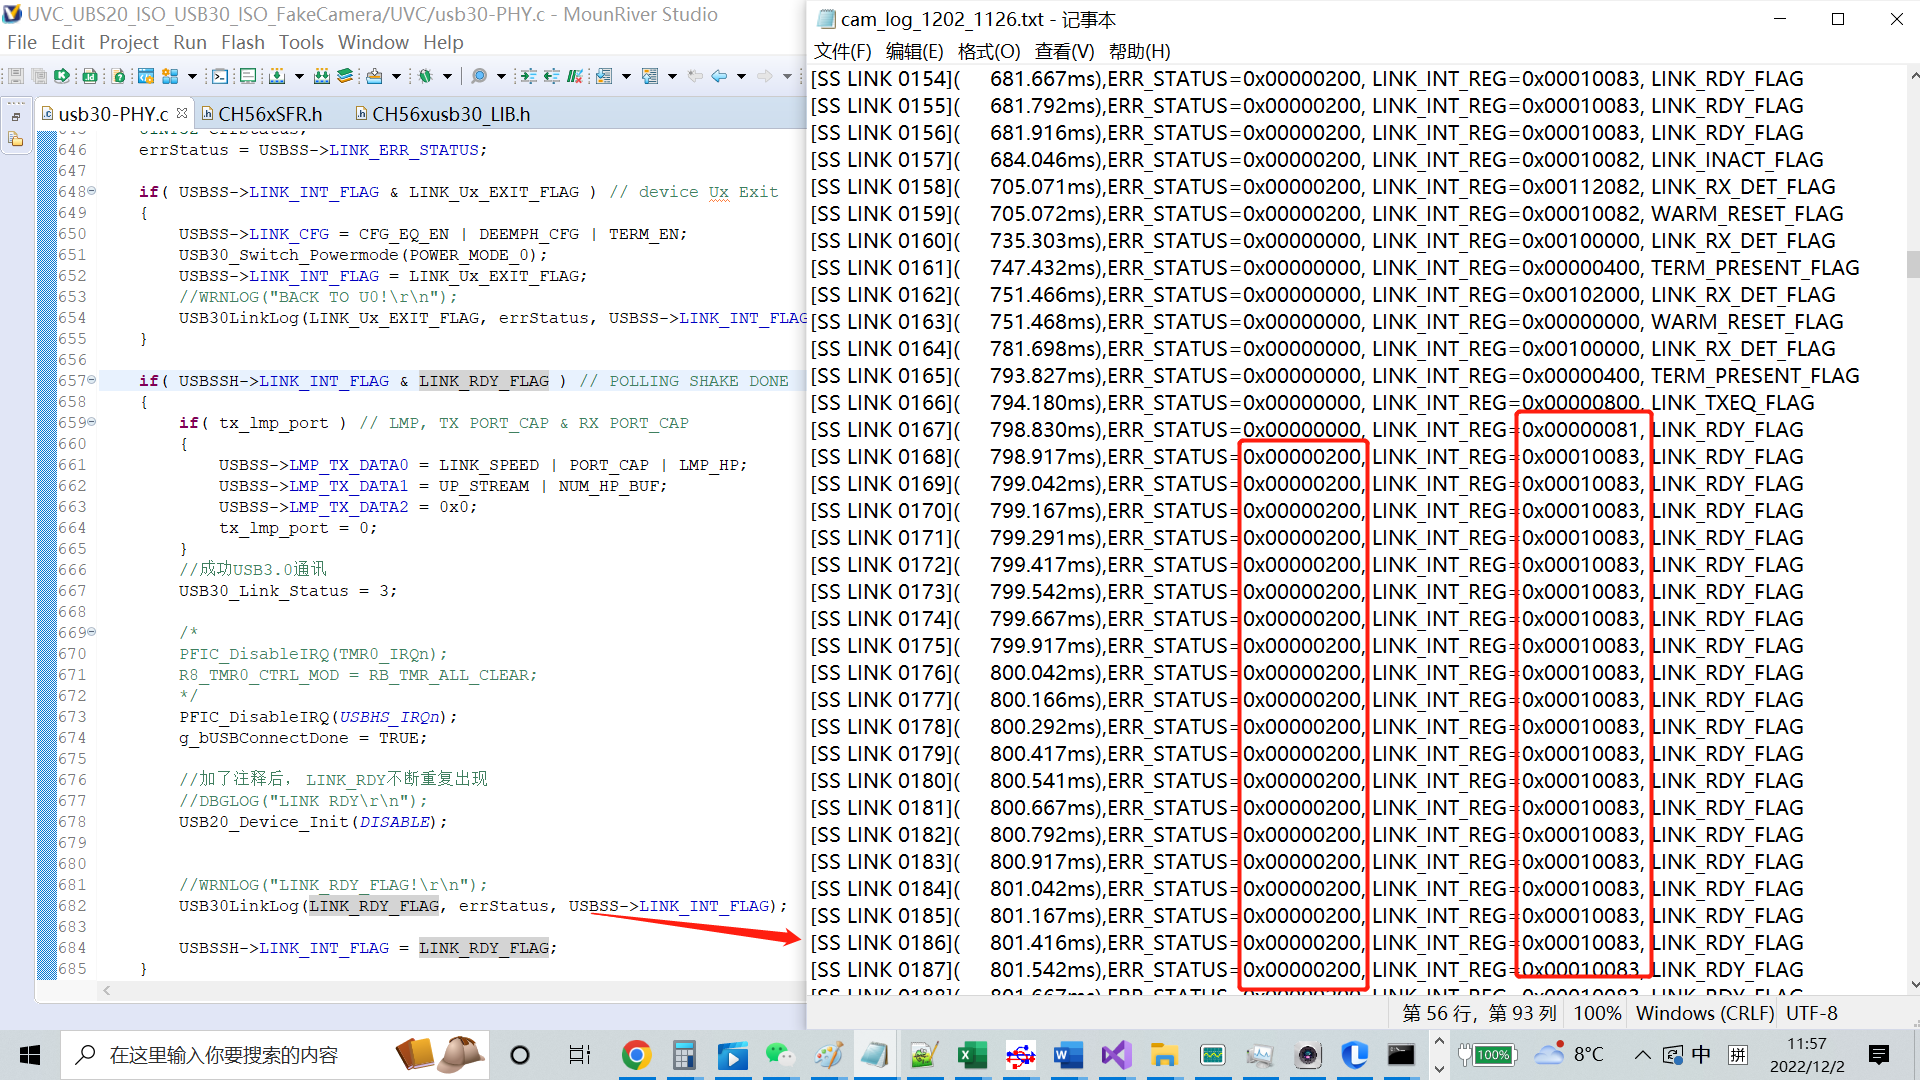The height and width of the screenshot is (1080, 1920).
Task: Open dropdown next to flash tray icon
Action: (396, 76)
